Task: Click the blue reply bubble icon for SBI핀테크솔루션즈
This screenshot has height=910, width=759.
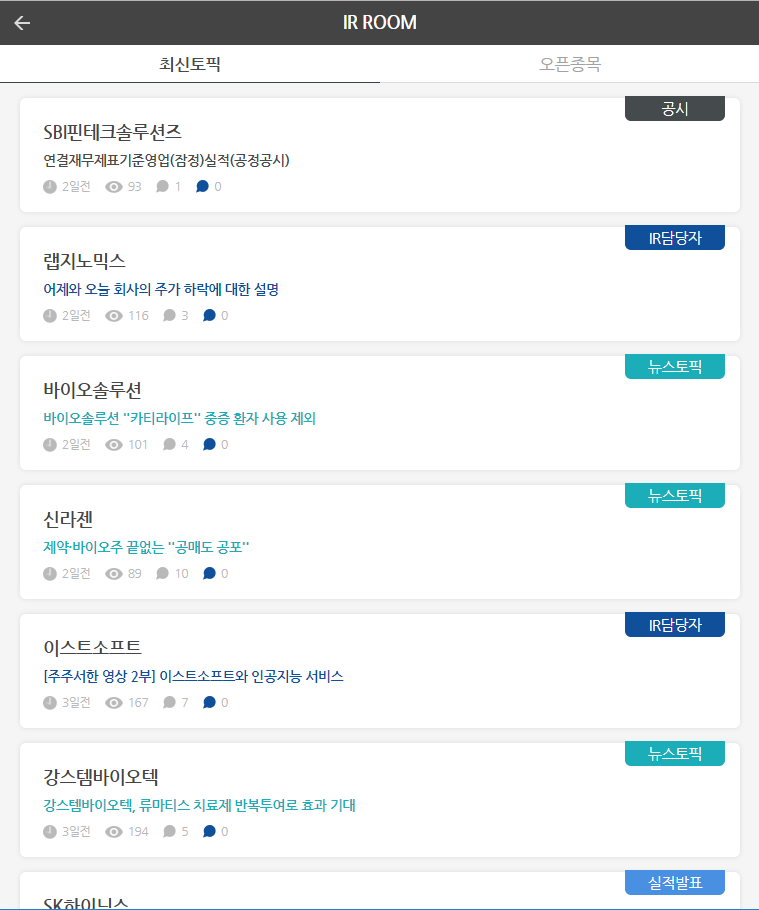Action: (202, 187)
